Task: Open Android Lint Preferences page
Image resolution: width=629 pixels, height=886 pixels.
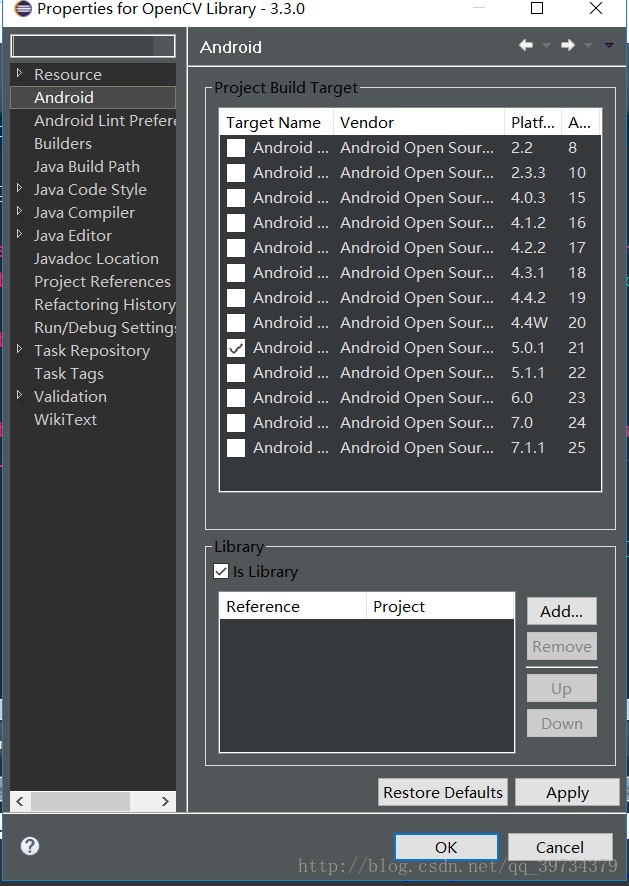Action: [105, 120]
